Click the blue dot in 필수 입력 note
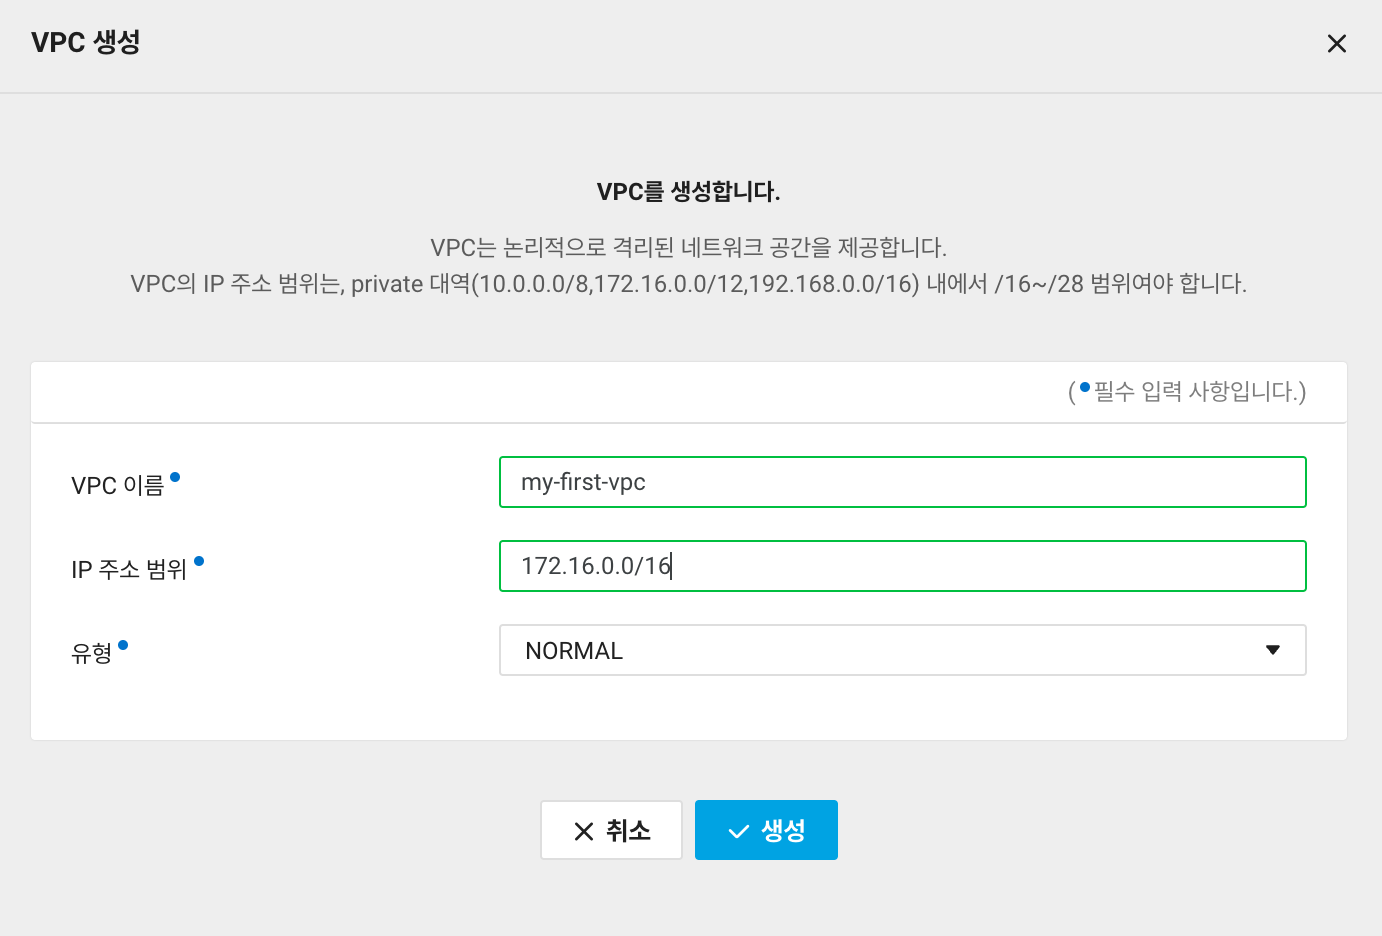Image resolution: width=1382 pixels, height=936 pixels. [x=1085, y=386]
